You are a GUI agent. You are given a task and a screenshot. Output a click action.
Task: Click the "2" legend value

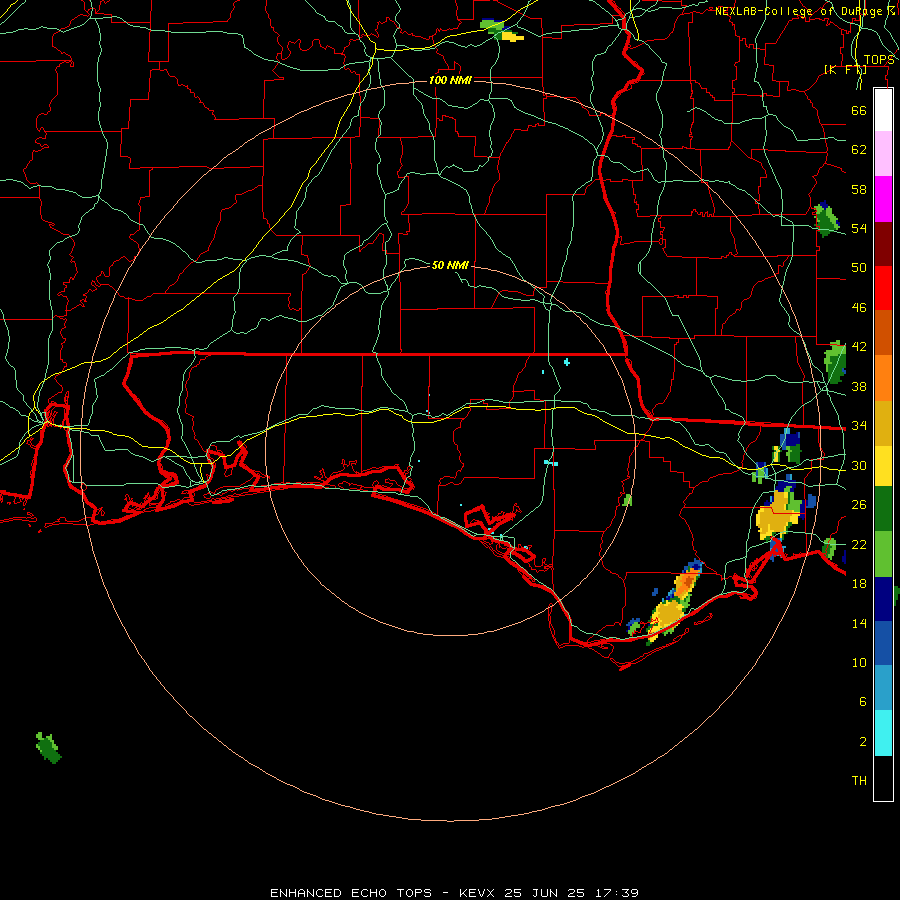863,742
